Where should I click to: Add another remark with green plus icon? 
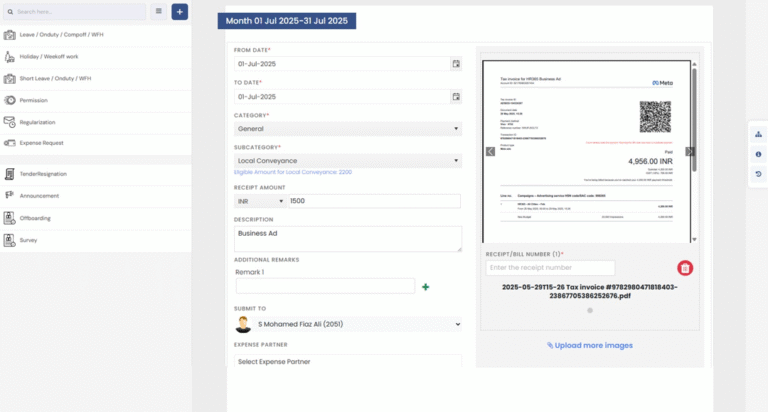[x=426, y=287]
